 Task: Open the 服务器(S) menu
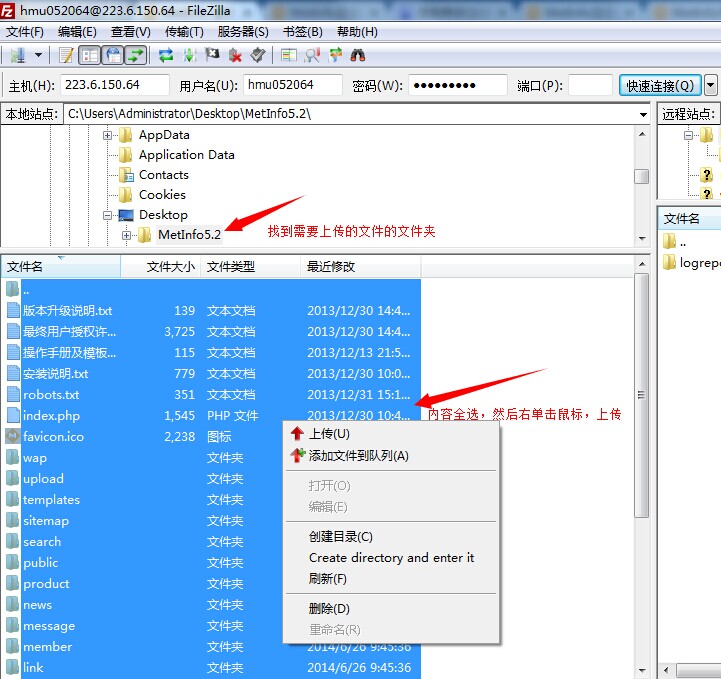tap(243, 32)
